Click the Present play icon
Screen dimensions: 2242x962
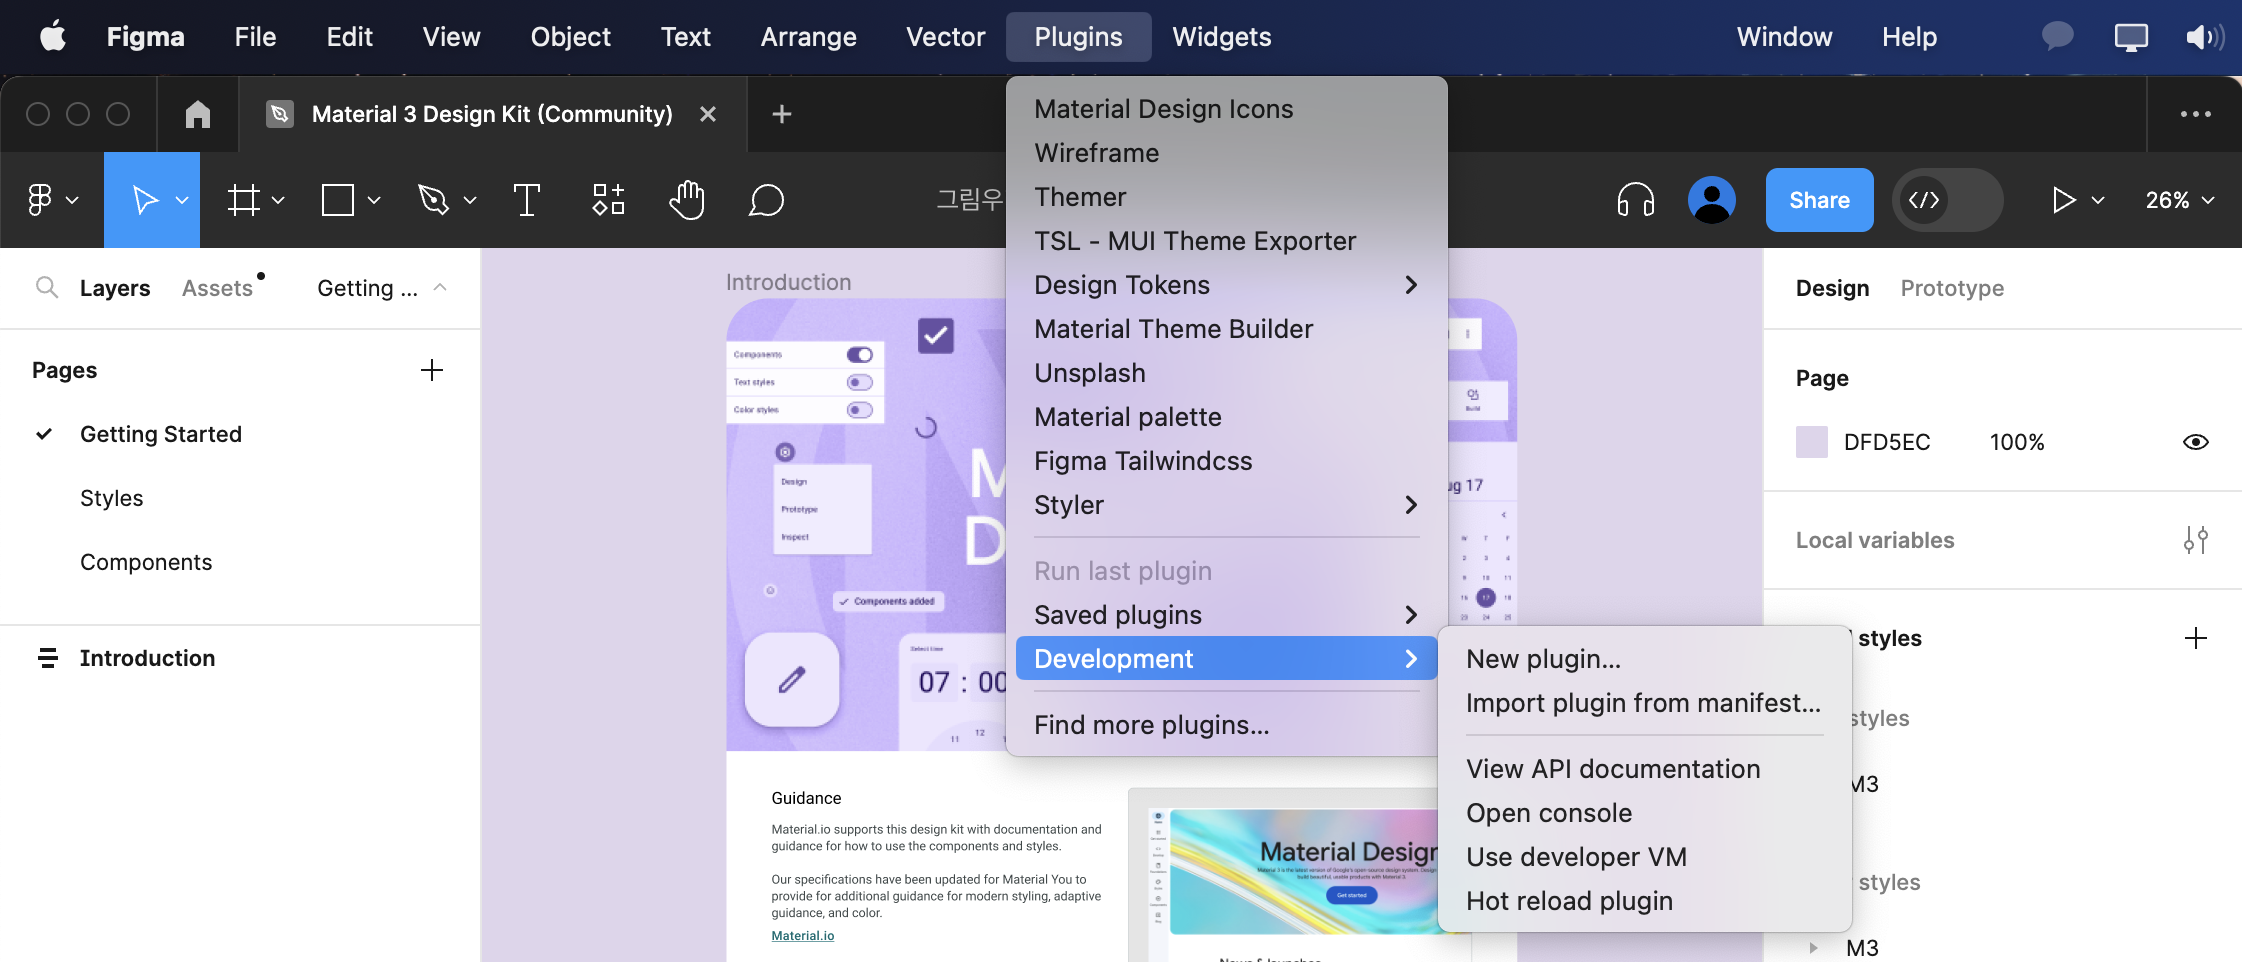click(x=2064, y=200)
